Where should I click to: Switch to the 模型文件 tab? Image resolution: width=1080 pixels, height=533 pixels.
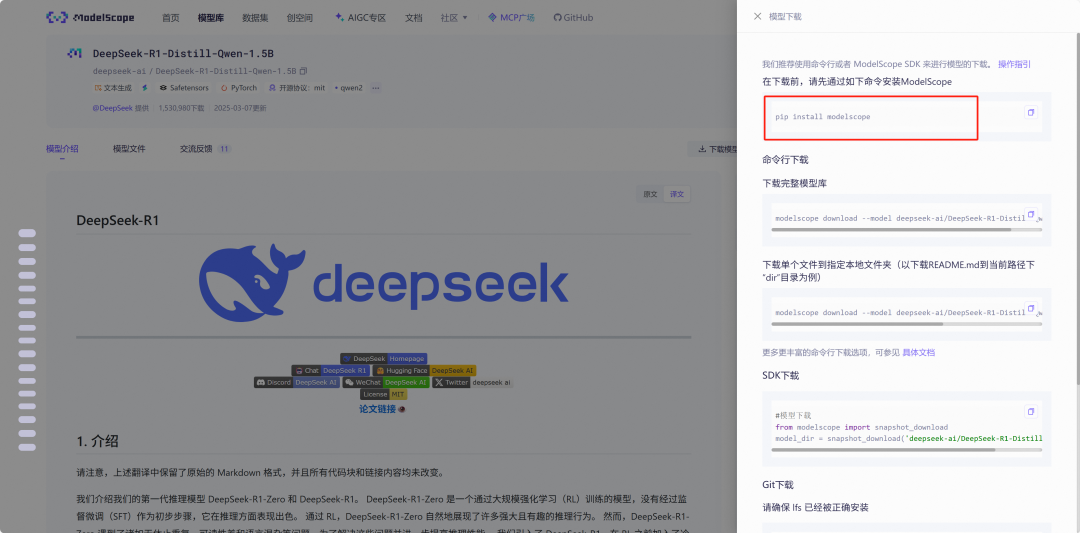click(129, 149)
